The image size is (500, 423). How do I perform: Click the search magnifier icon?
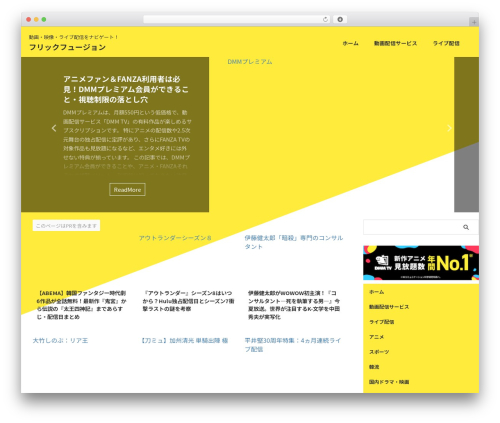coord(466,227)
